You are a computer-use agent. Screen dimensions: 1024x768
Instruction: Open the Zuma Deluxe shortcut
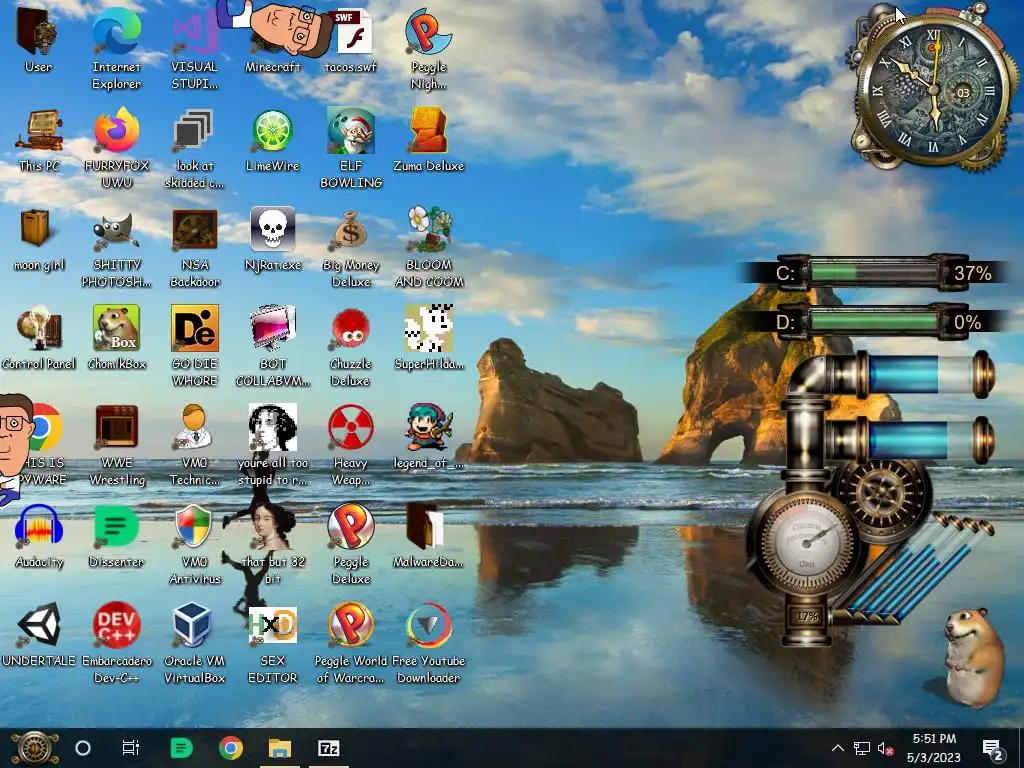[x=428, y=131]
